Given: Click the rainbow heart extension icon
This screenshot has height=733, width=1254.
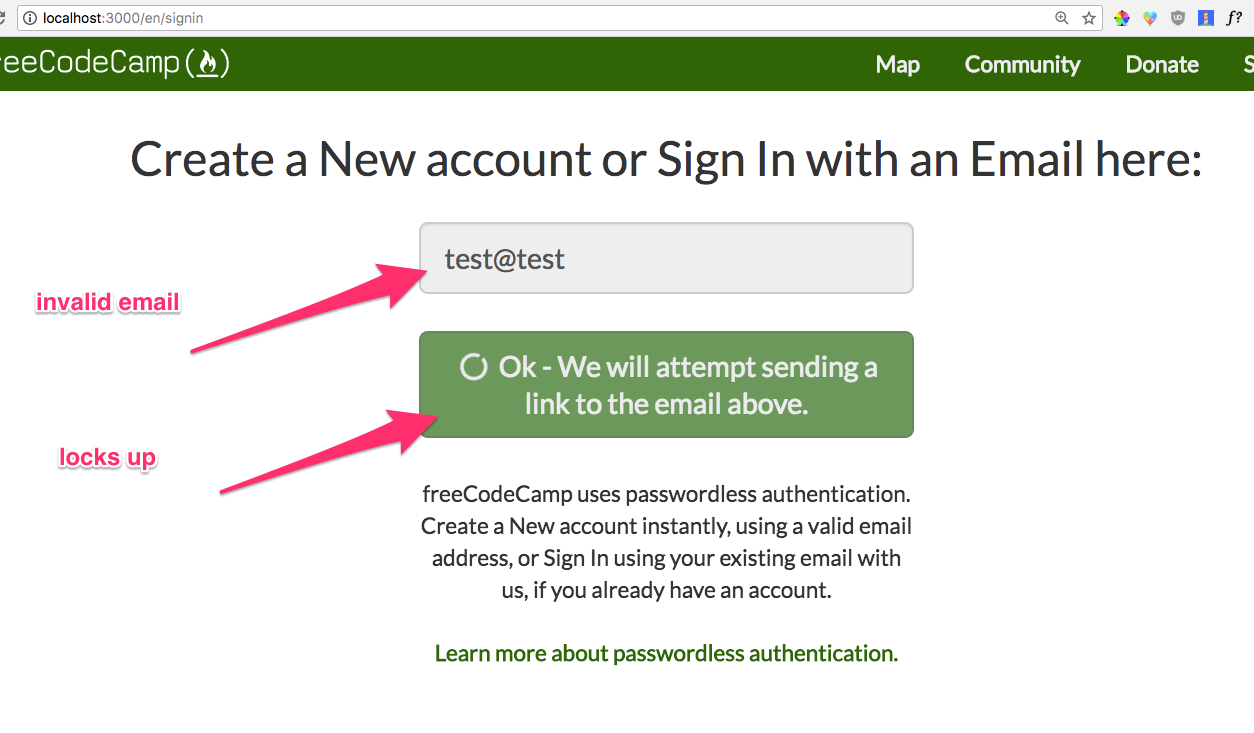Looking at the screenshot, I should tap(1149, 17).
